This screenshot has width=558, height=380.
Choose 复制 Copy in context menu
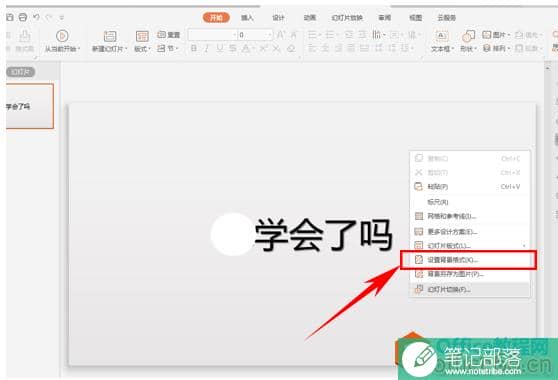pos(469,158)
